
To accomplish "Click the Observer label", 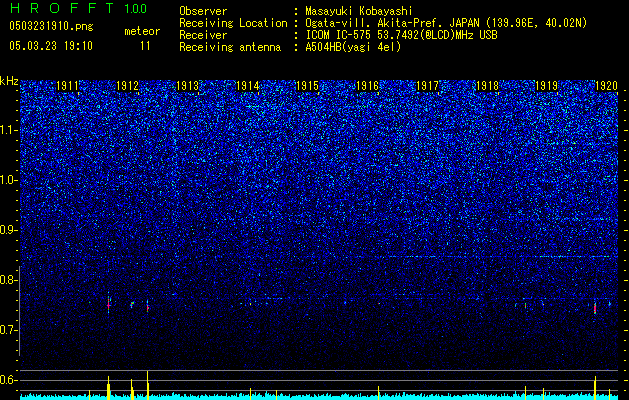I will tap(203, 11).
